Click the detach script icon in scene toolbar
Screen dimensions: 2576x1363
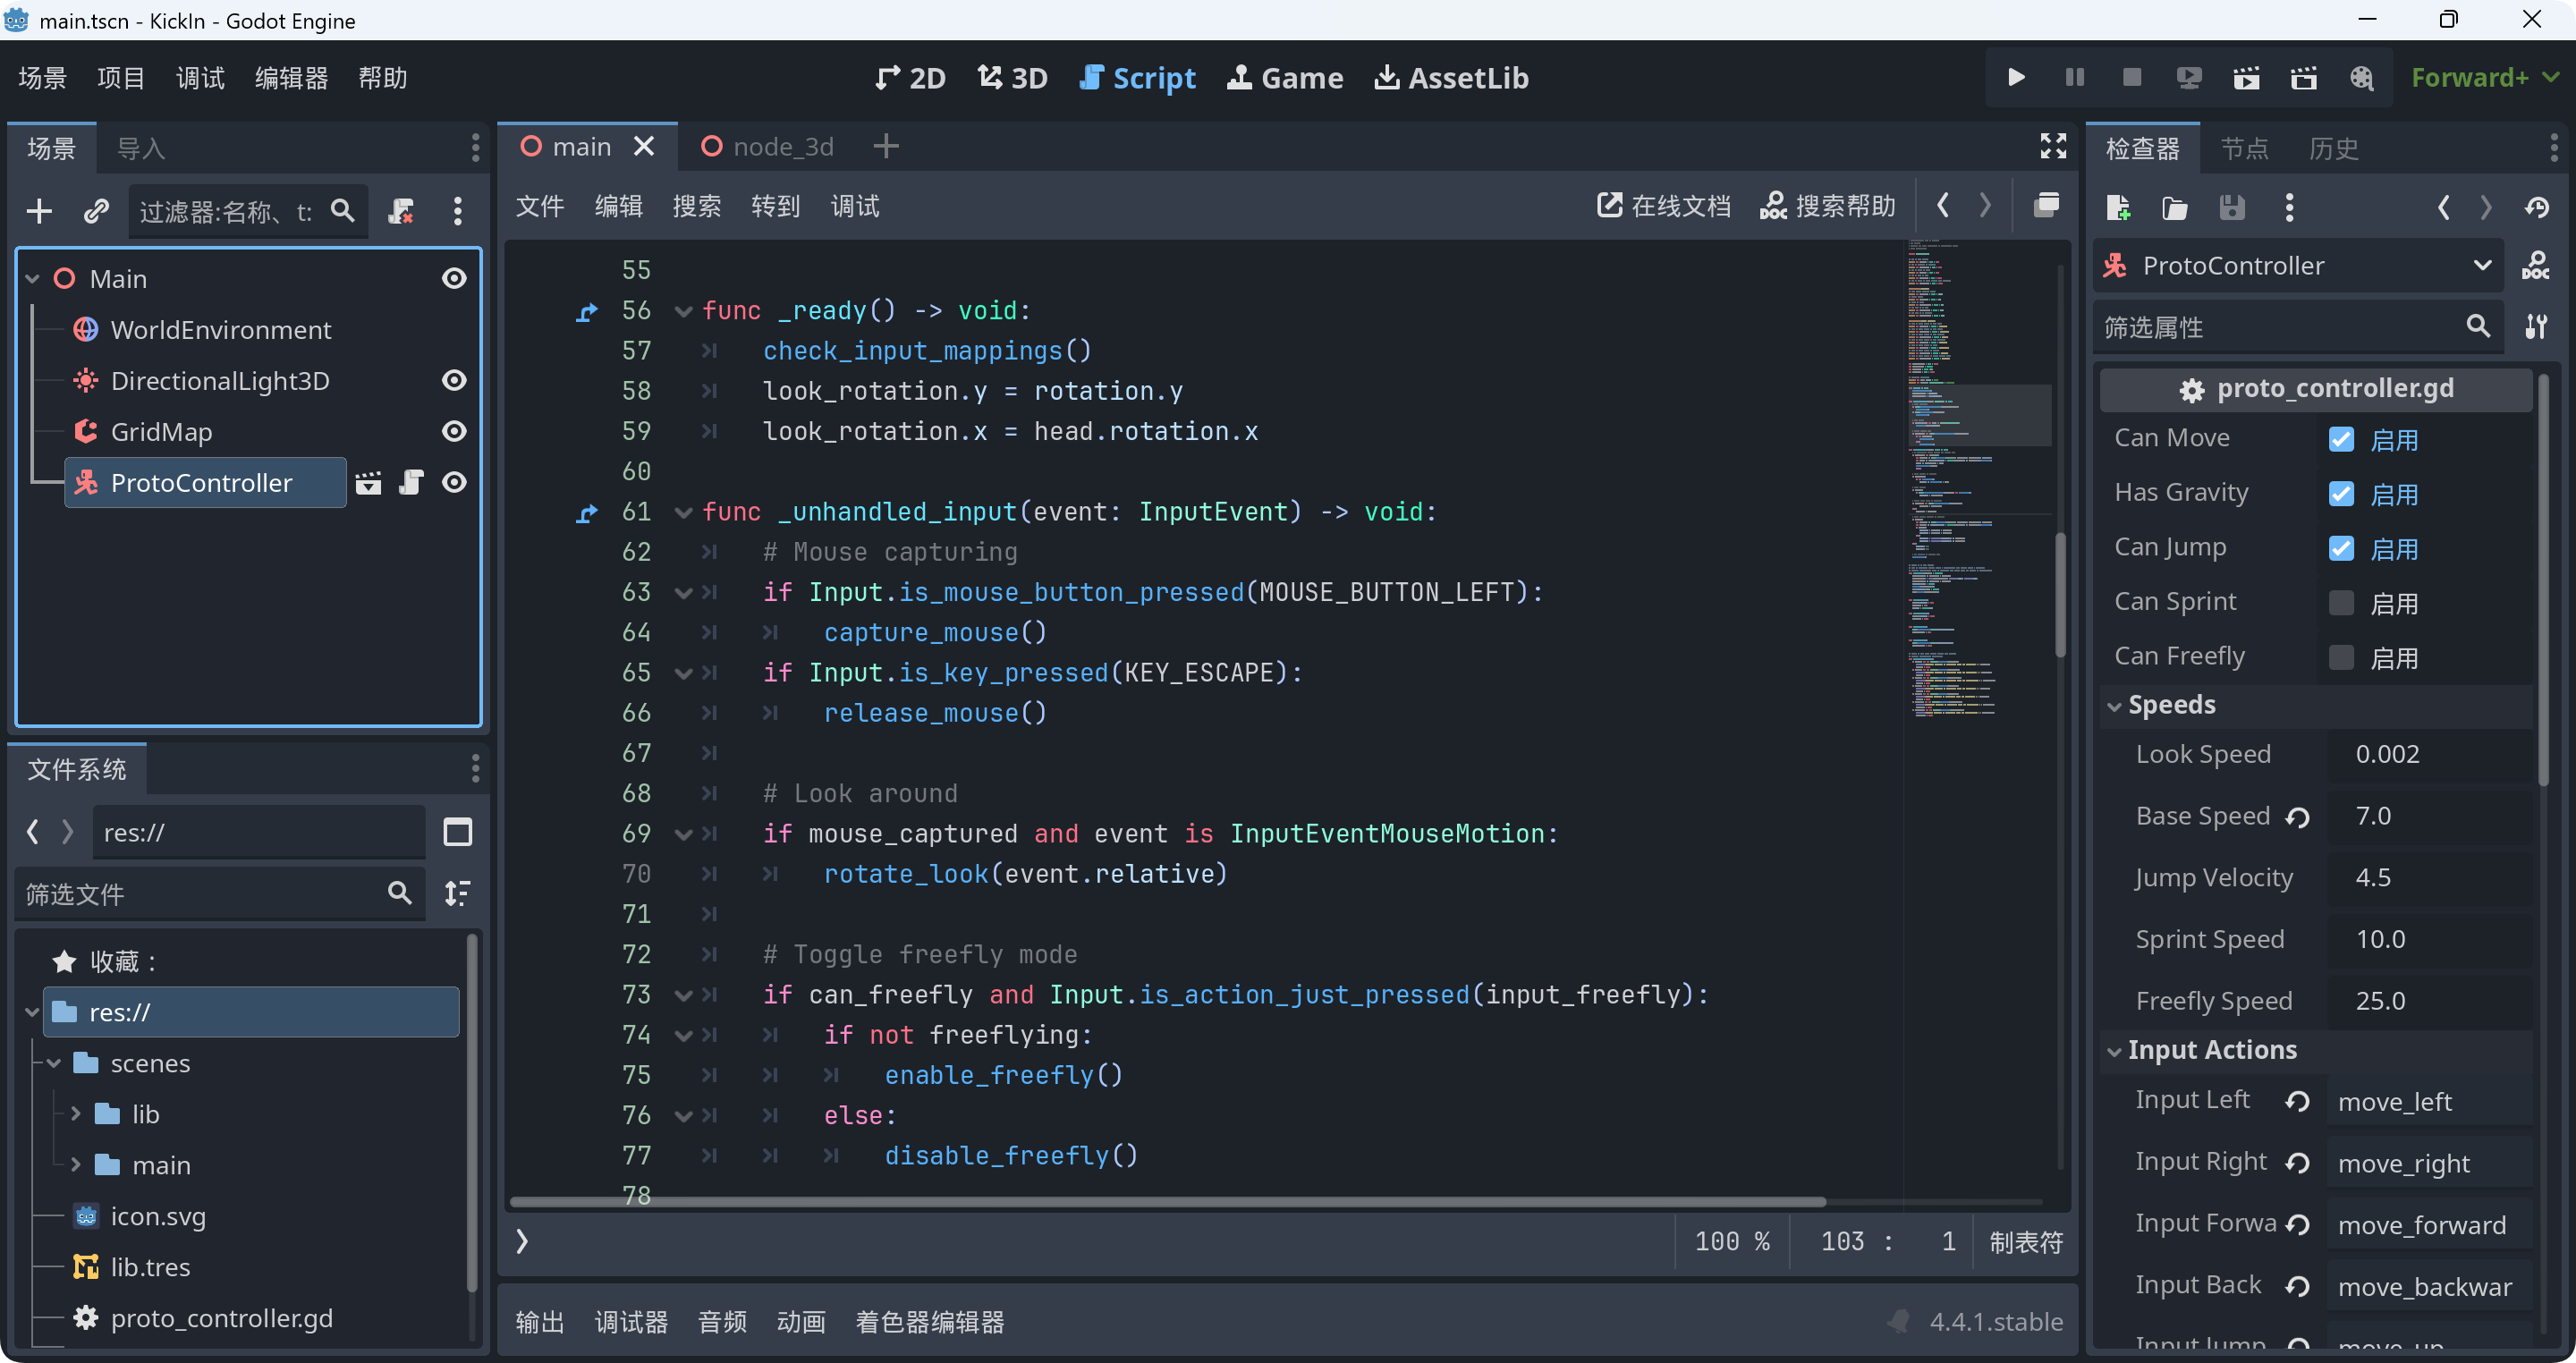pyautogui.click(x=401, y=211)
